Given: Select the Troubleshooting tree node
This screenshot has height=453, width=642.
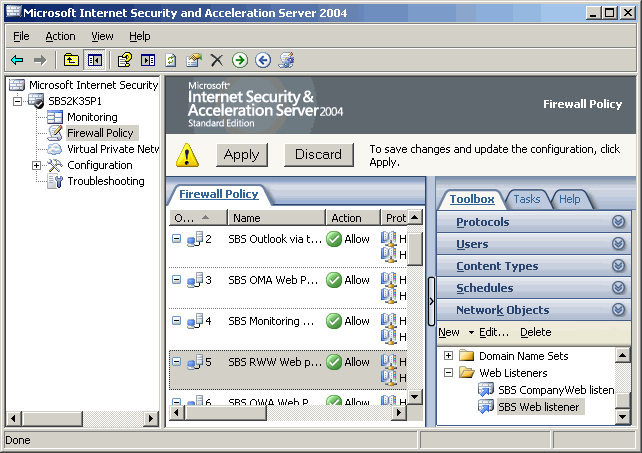Looking at the screenshot, I should [x=106, y=181].
